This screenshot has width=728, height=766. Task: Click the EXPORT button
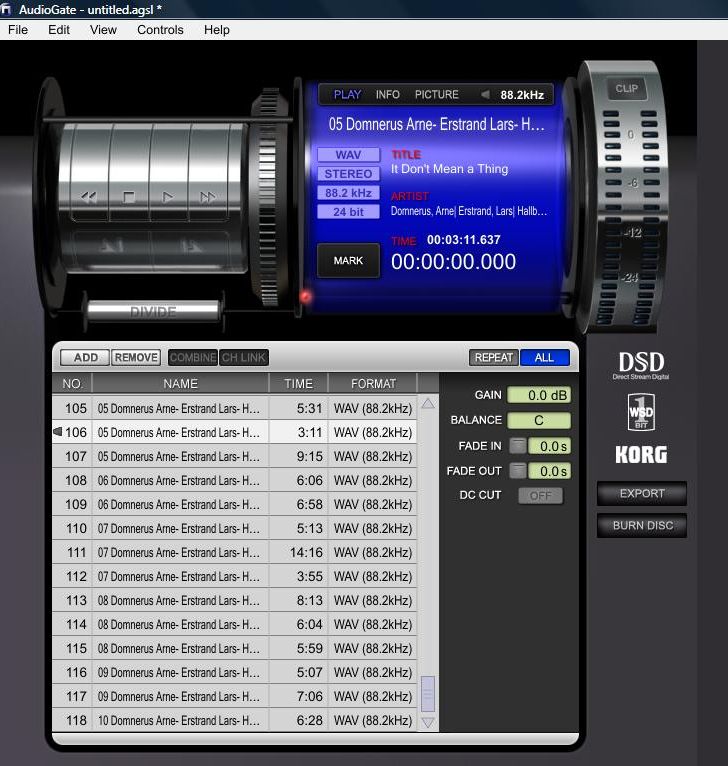(x=641, y=494)
